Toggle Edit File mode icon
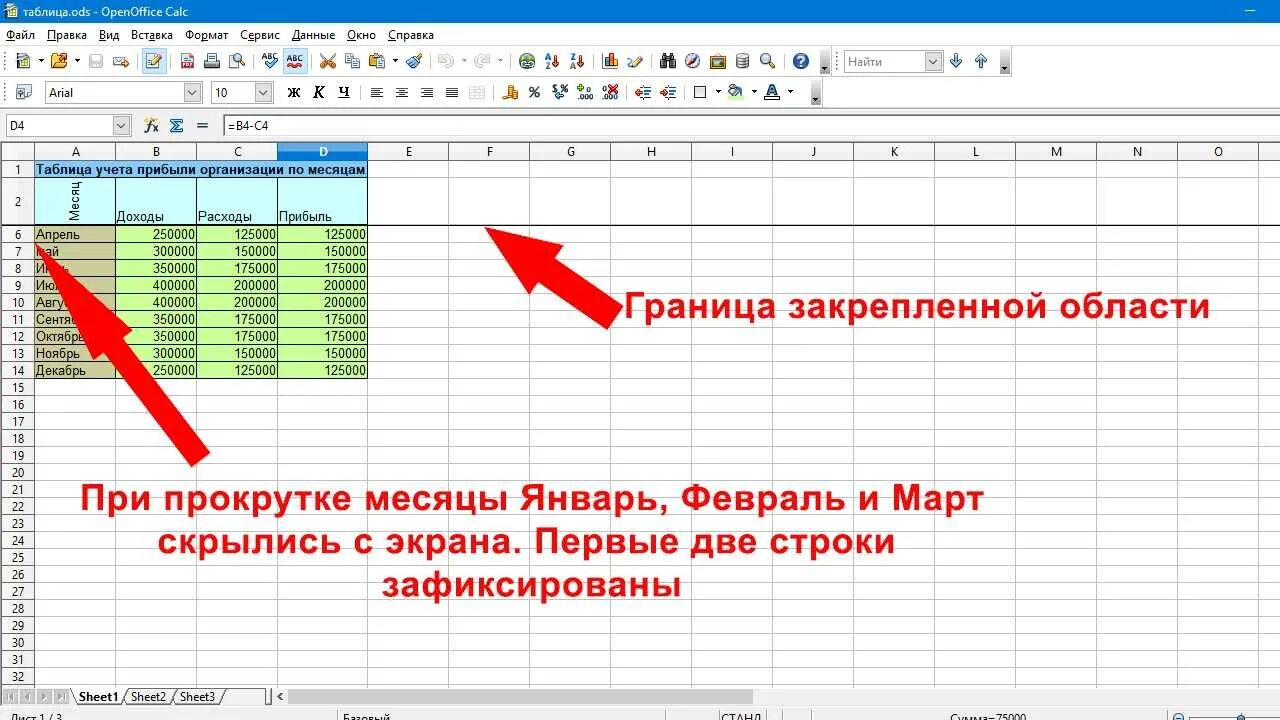 point(154,61)
